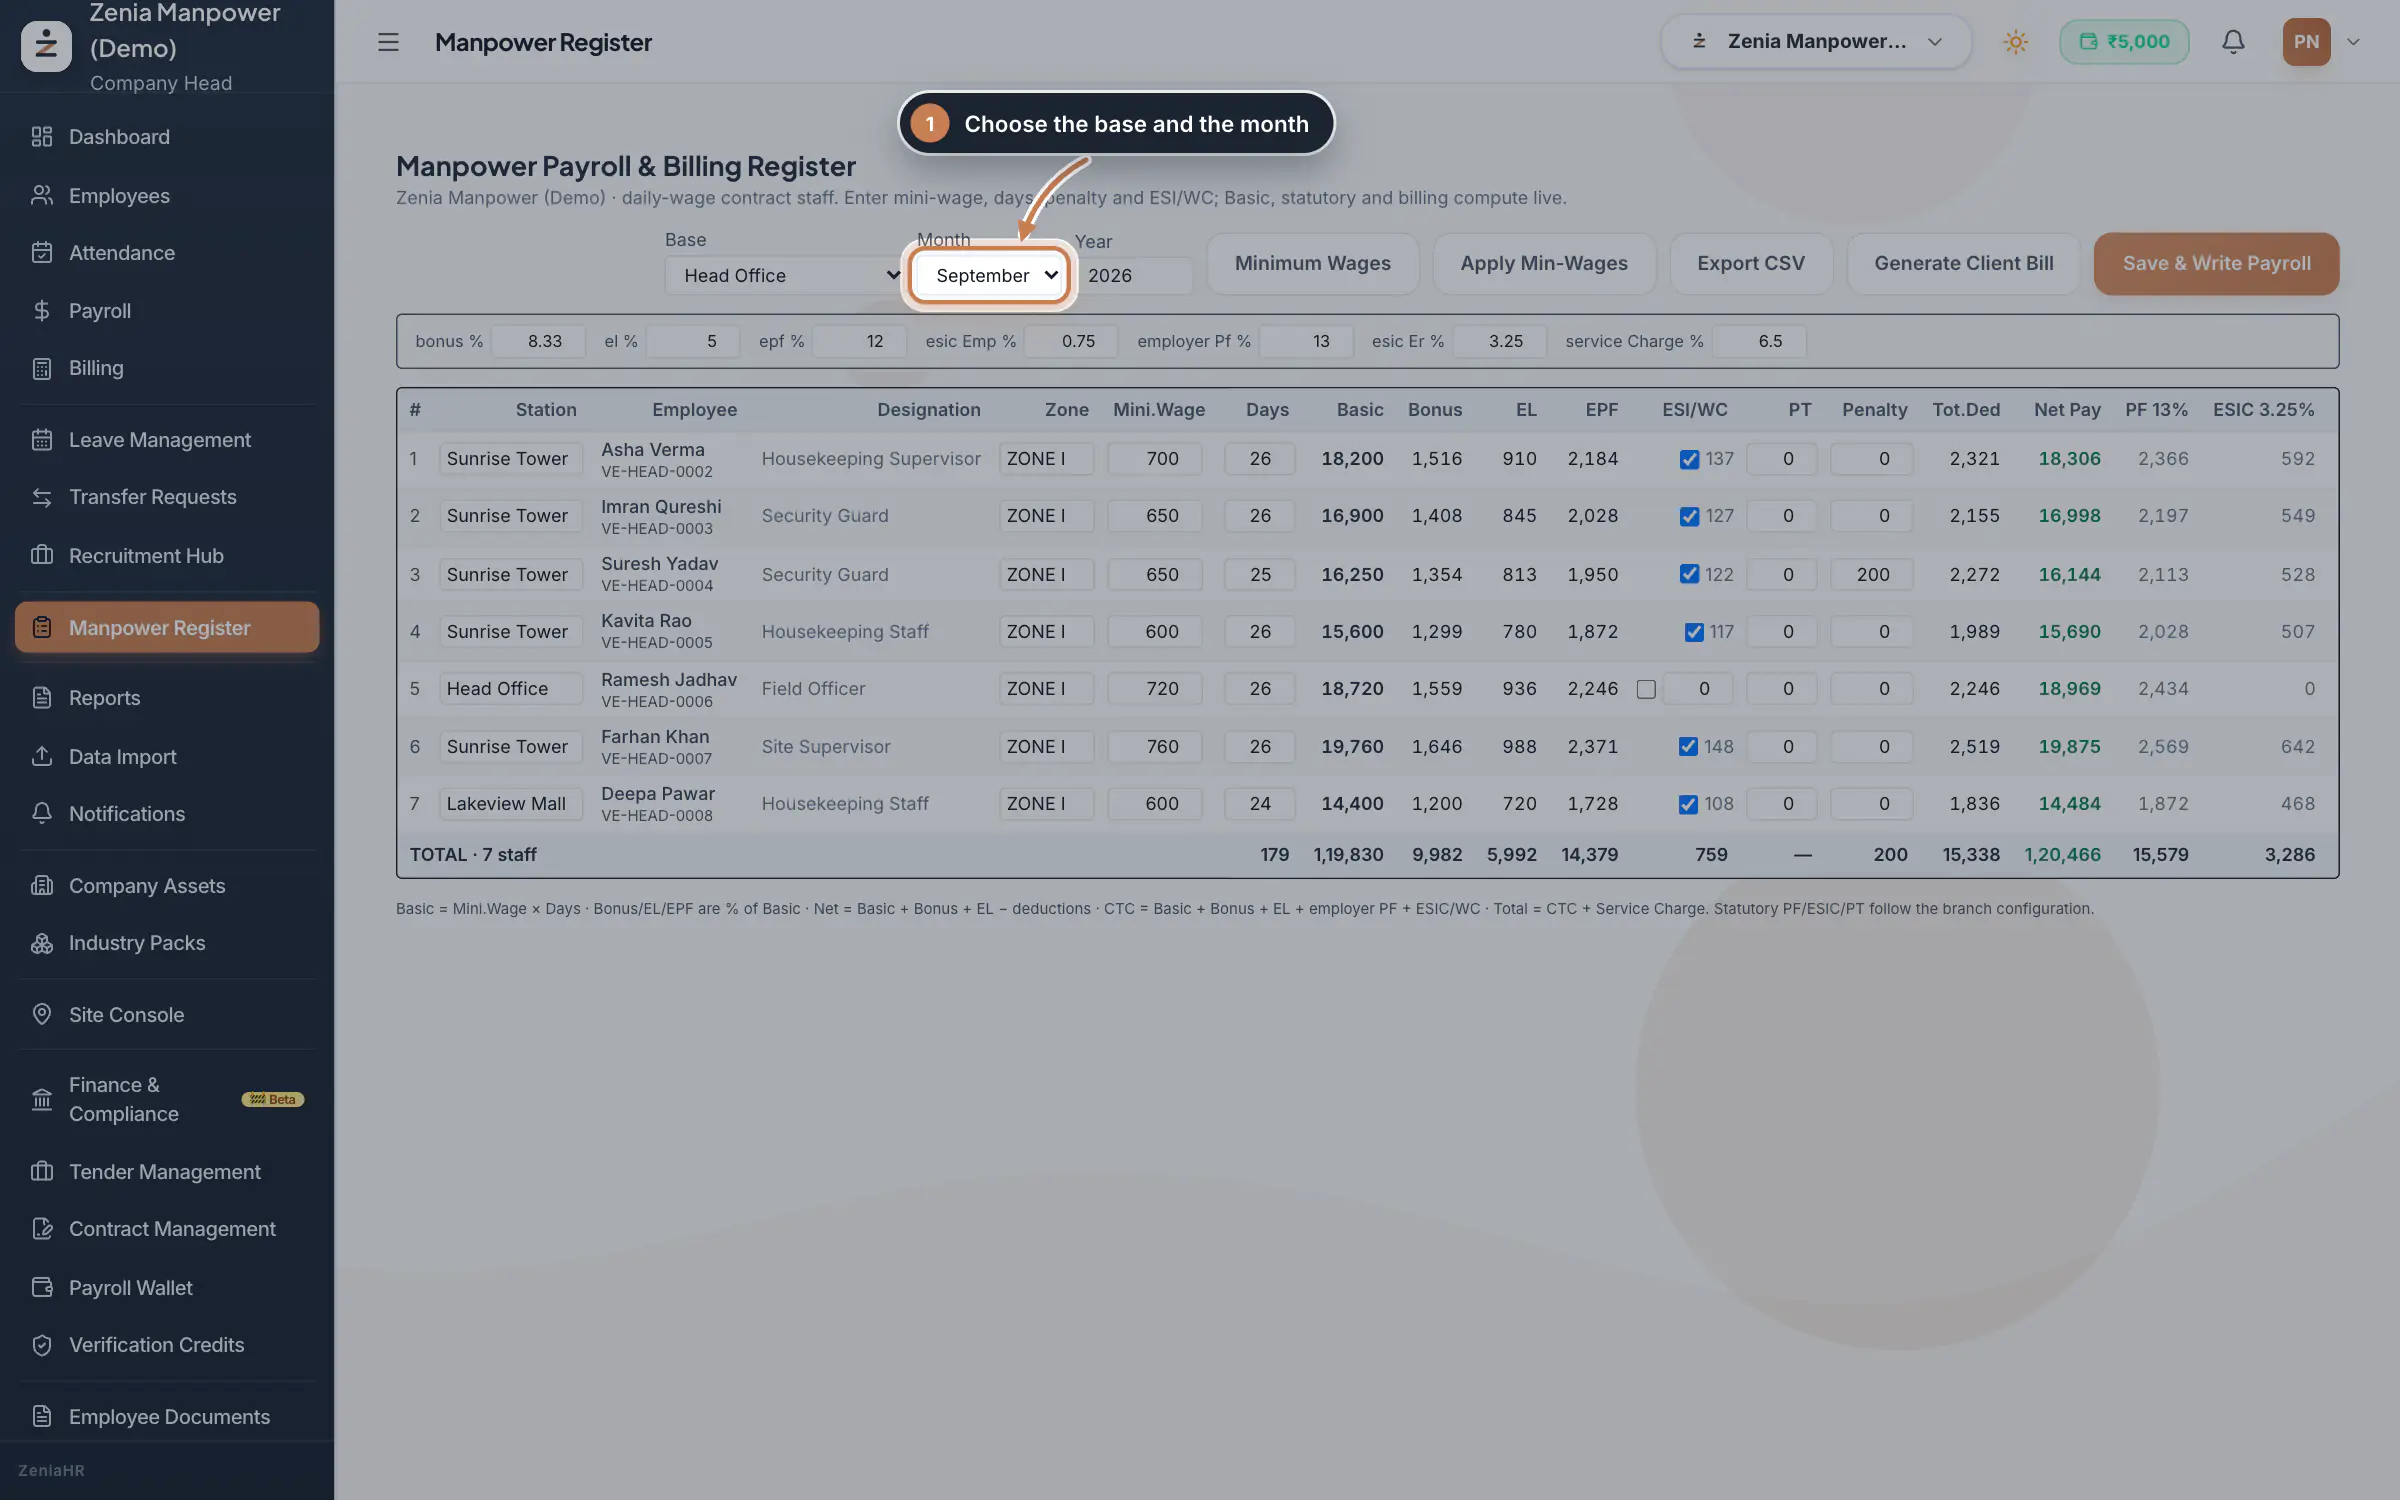This screenshot has width=2400, height=1500.
Task: Click the Minimum Wages button
Action: [1312, 263]
